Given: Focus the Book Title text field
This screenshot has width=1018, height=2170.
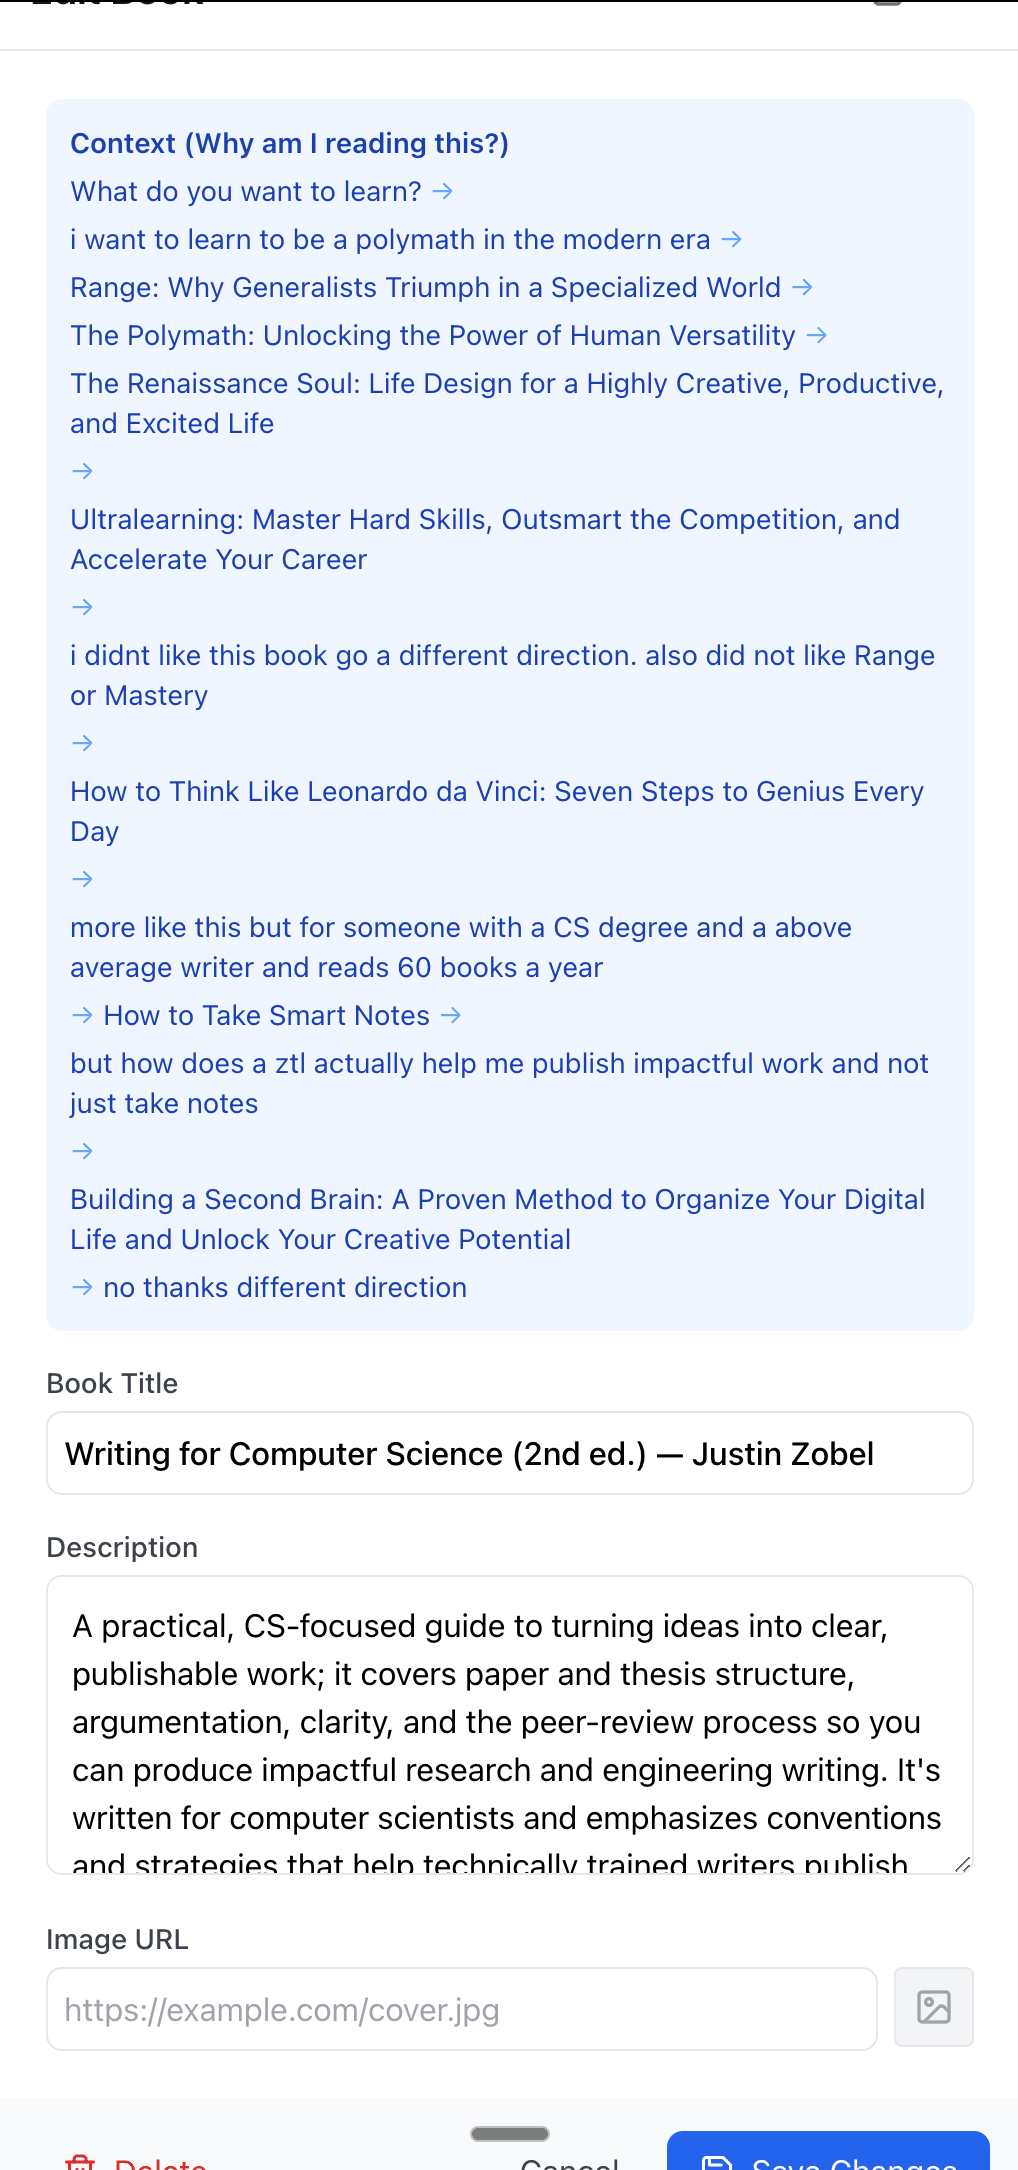Looking at the screenshot, I should 509,1453.
